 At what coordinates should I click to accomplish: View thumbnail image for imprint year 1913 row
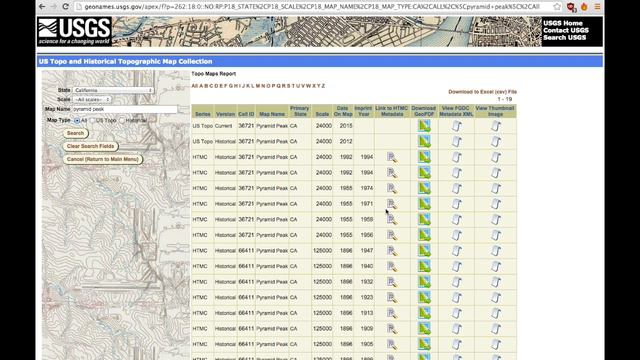[496, 313]
